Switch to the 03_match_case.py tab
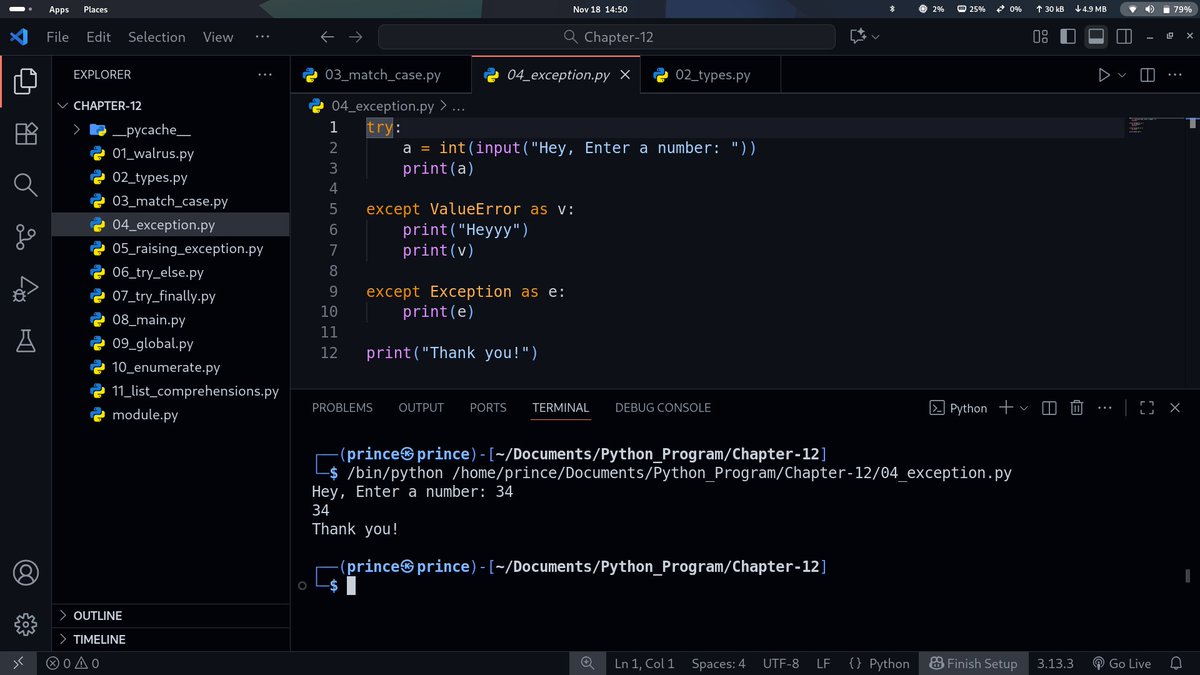Screen dimensions: 1200x675 [x=382, y=75]
